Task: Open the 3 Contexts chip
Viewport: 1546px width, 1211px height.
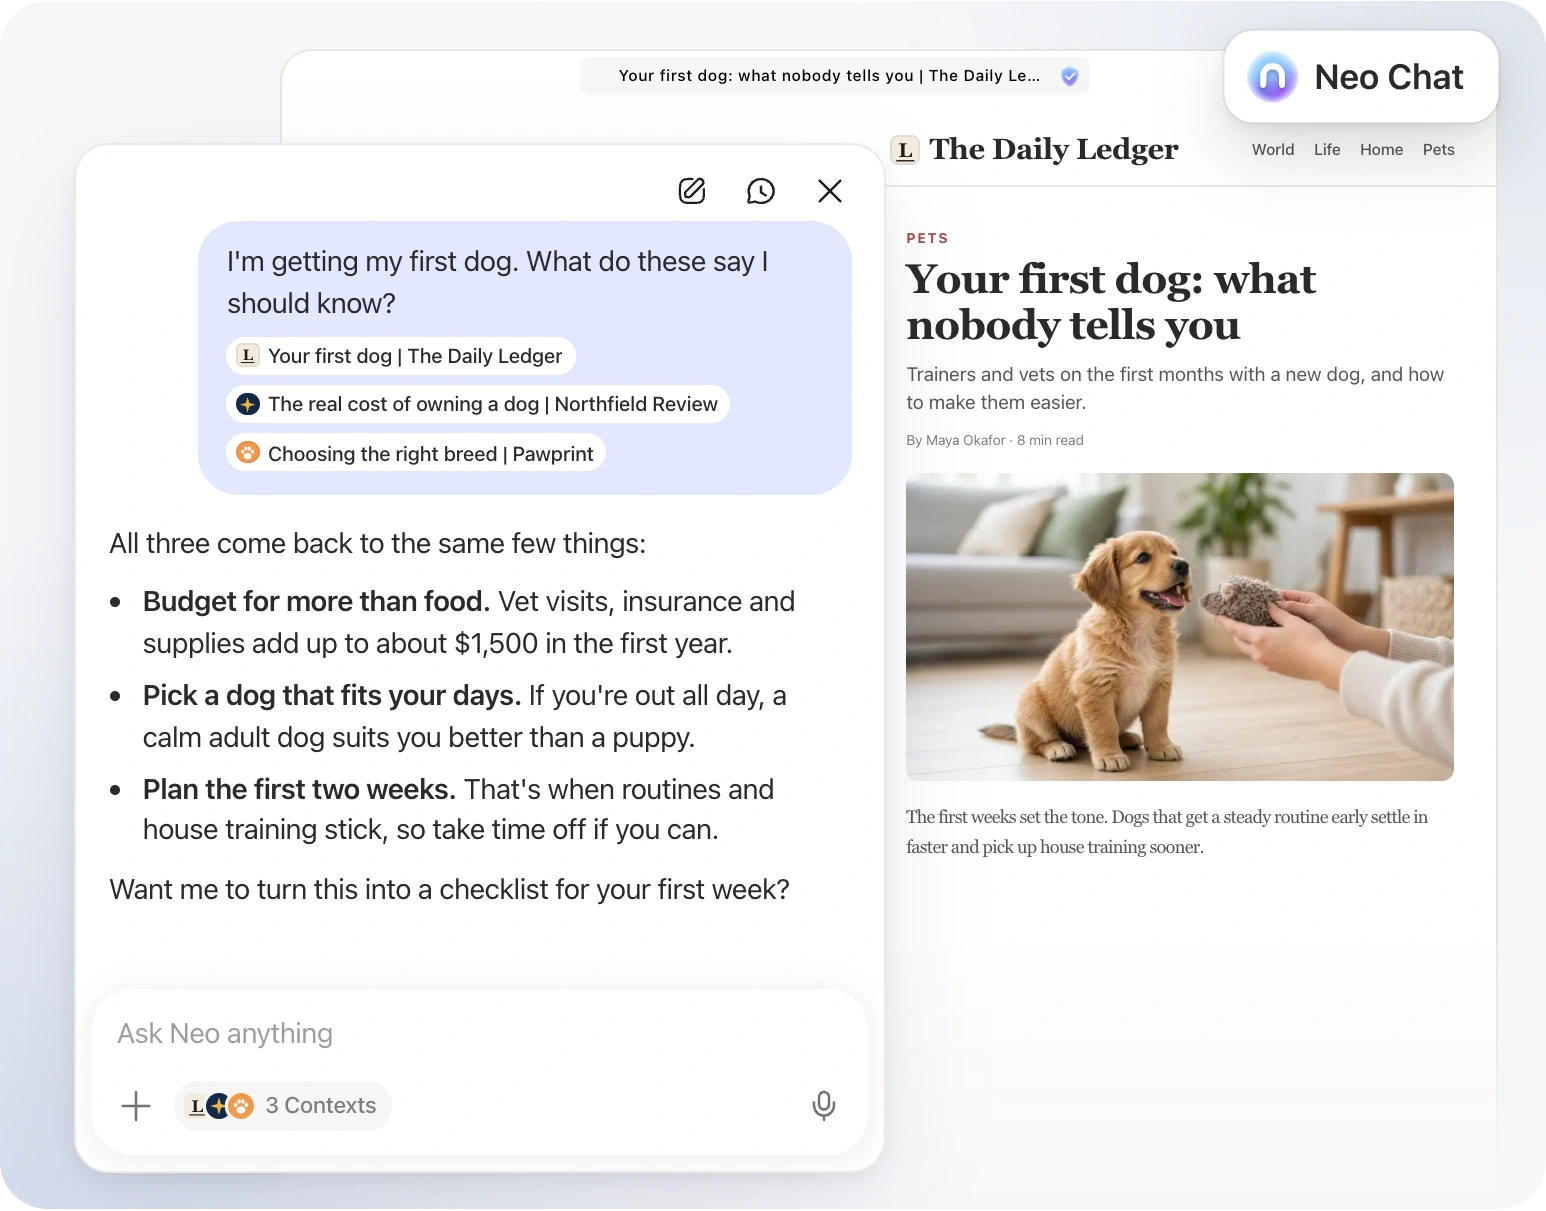Action: click(x=283, y=1106)
